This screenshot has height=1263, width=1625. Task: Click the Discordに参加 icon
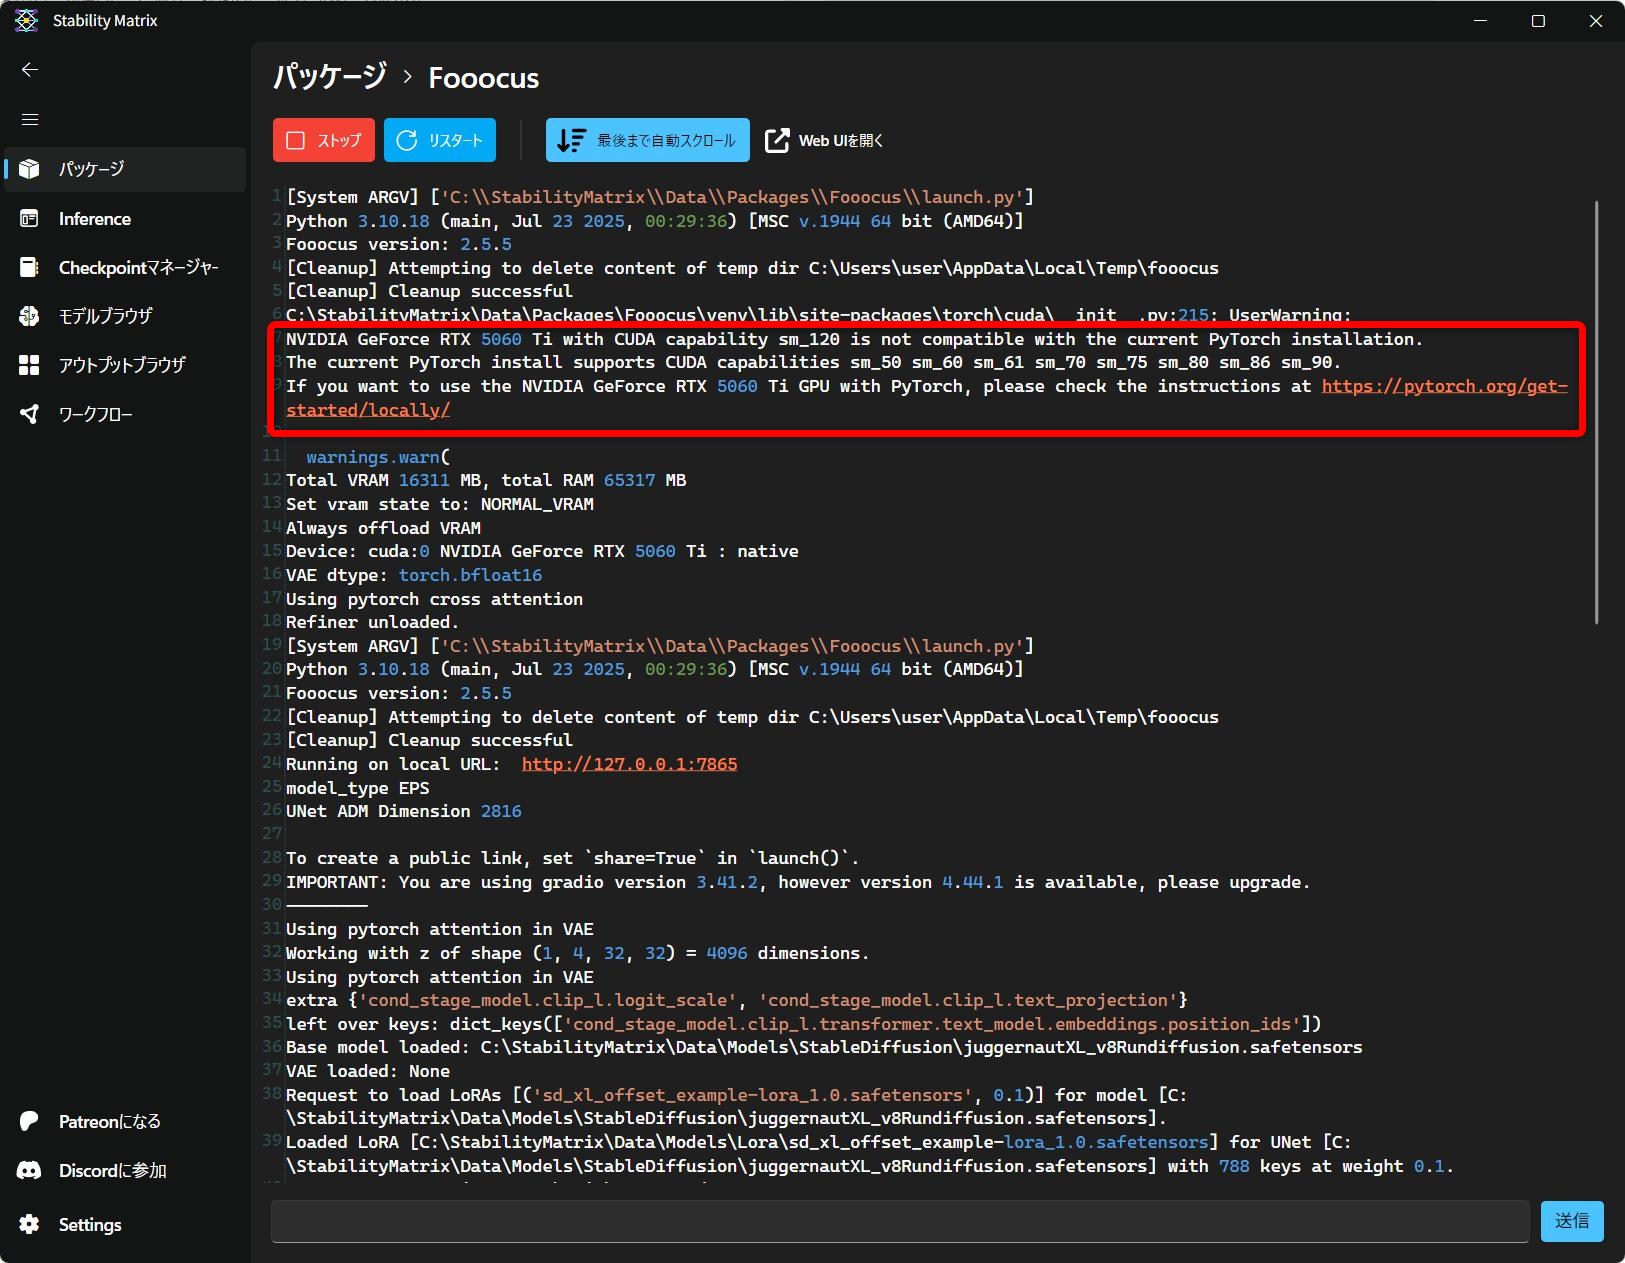[29, 1170]
